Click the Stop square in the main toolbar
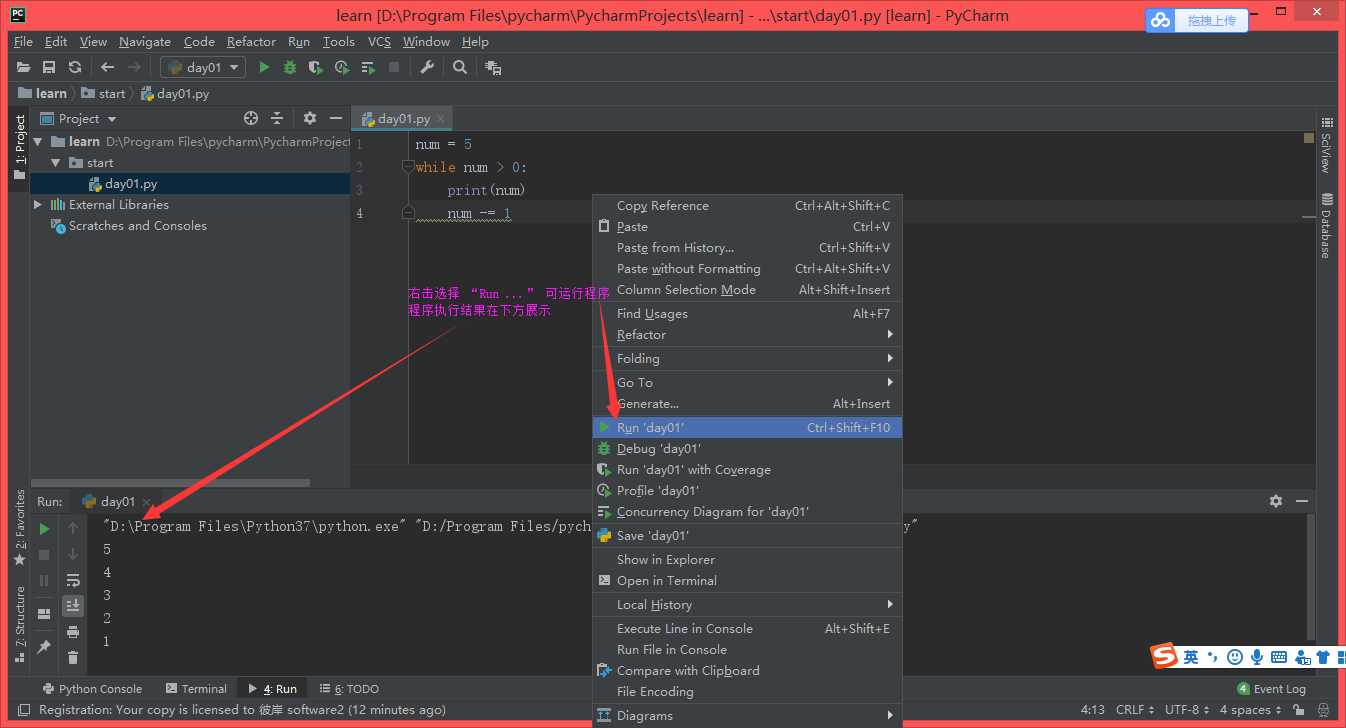This screenshot has height=728, width=1346. coord(394,67)
